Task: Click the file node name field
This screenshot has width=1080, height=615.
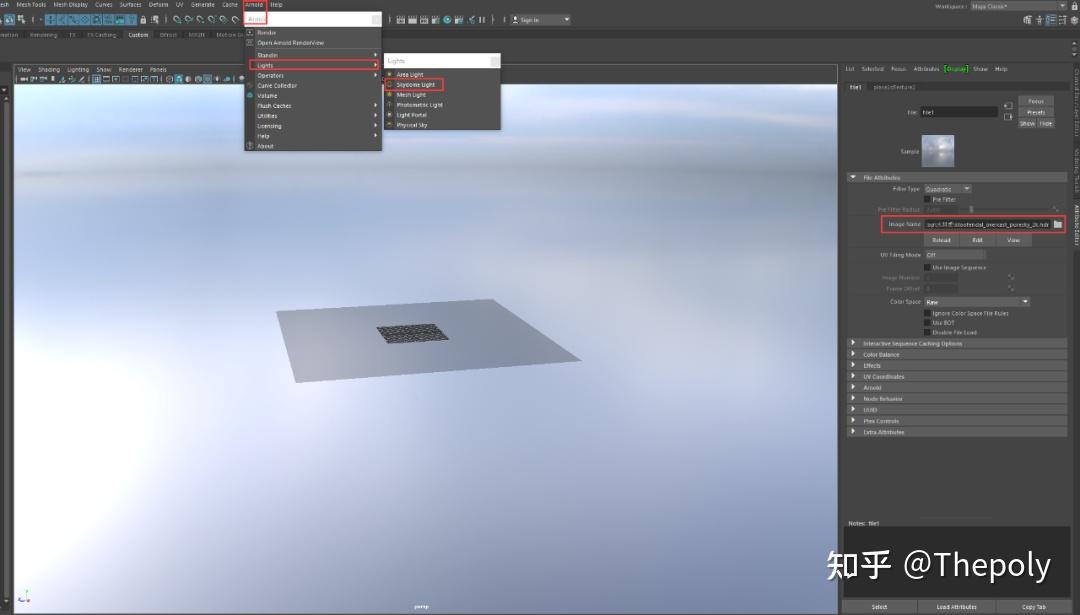Action: point(959,112)
